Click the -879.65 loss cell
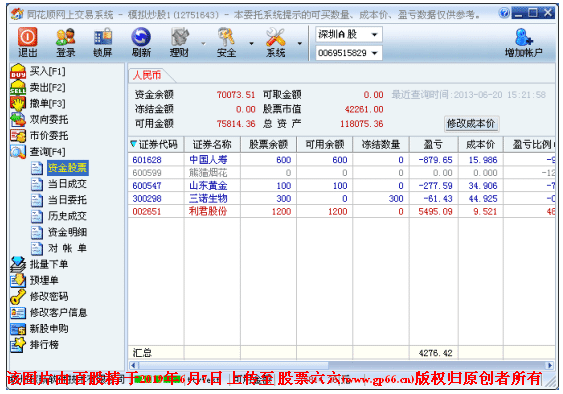The height and width of the screenshot is (394, 563). click(435, 160)
